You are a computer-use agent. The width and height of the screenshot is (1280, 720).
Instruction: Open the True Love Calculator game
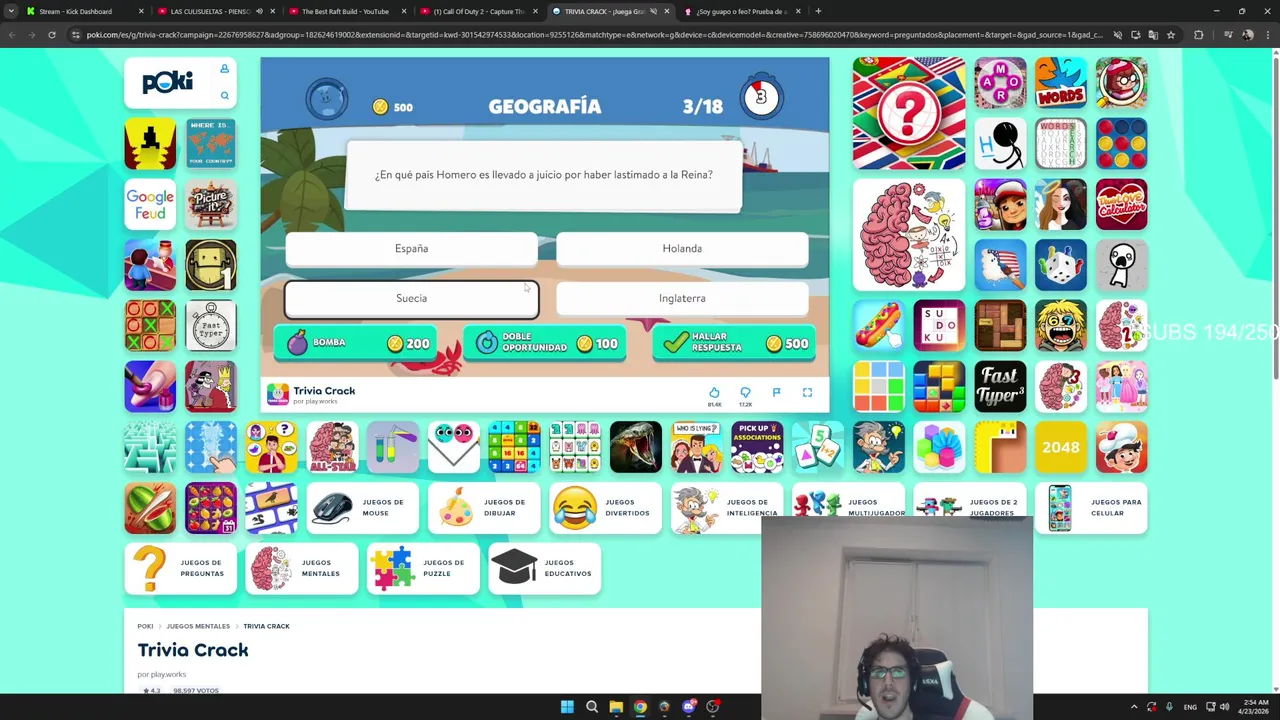(1121, 205)
